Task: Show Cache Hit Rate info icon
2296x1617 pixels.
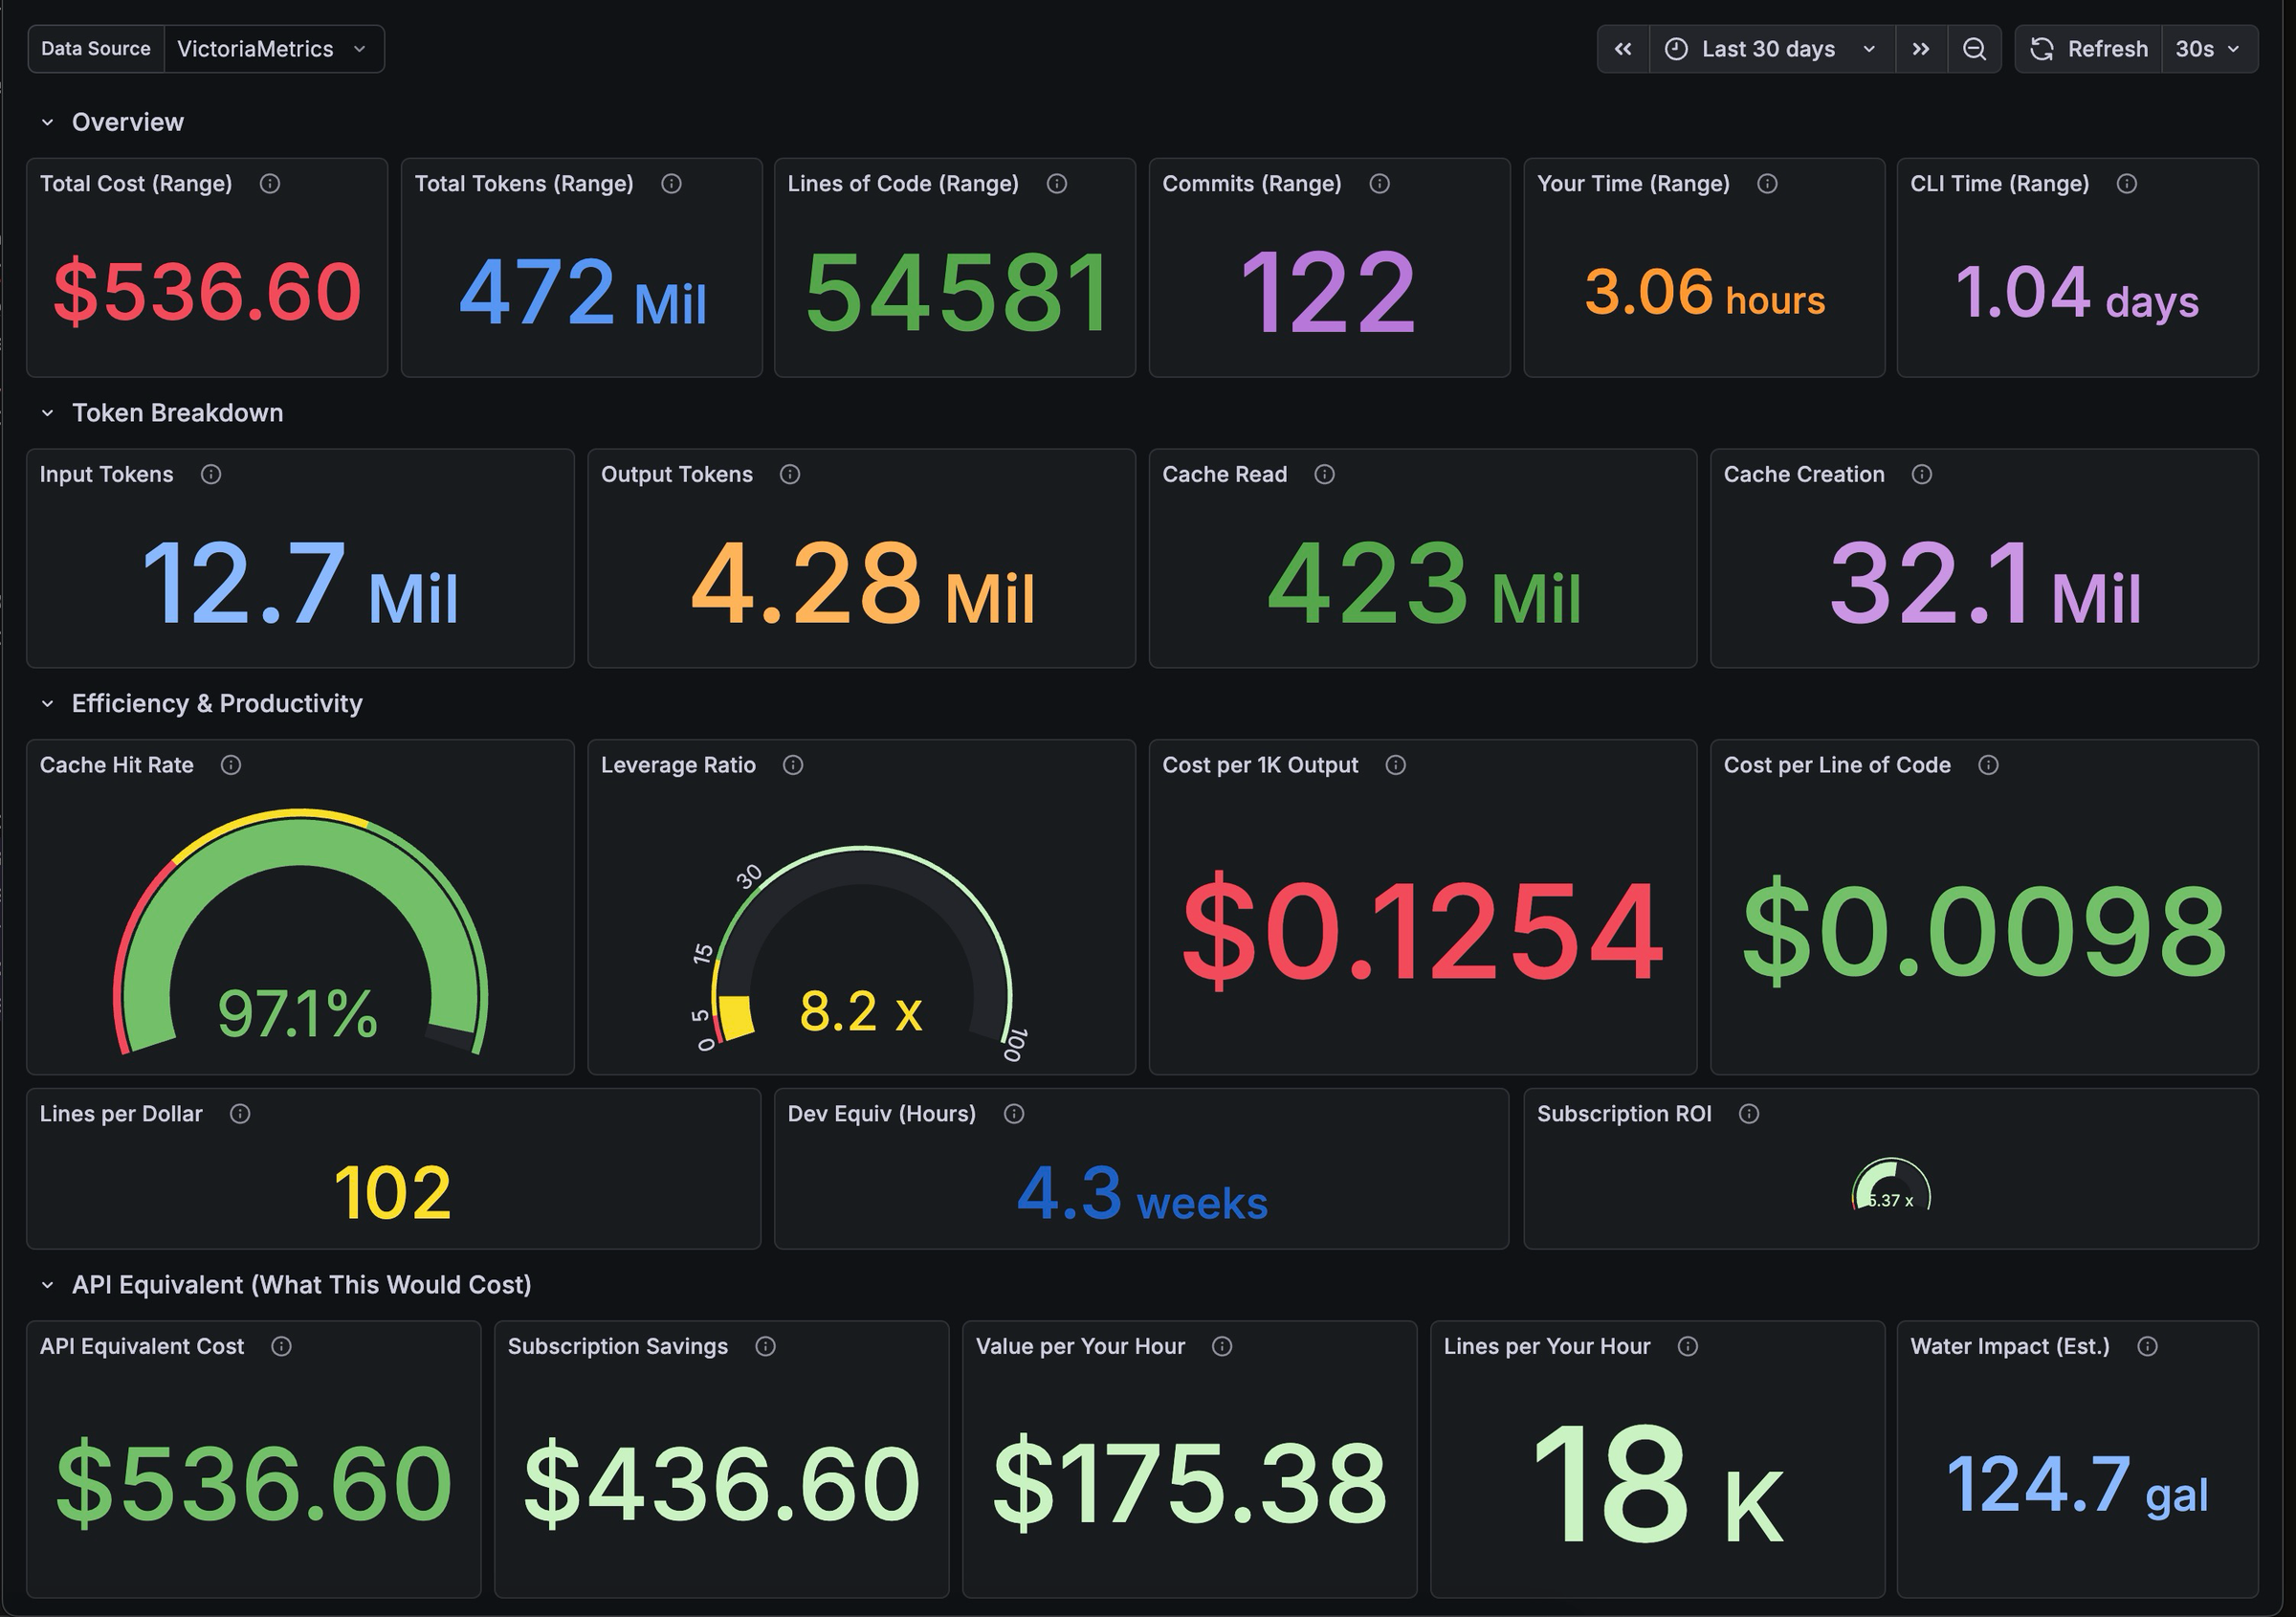Action: 231,766
